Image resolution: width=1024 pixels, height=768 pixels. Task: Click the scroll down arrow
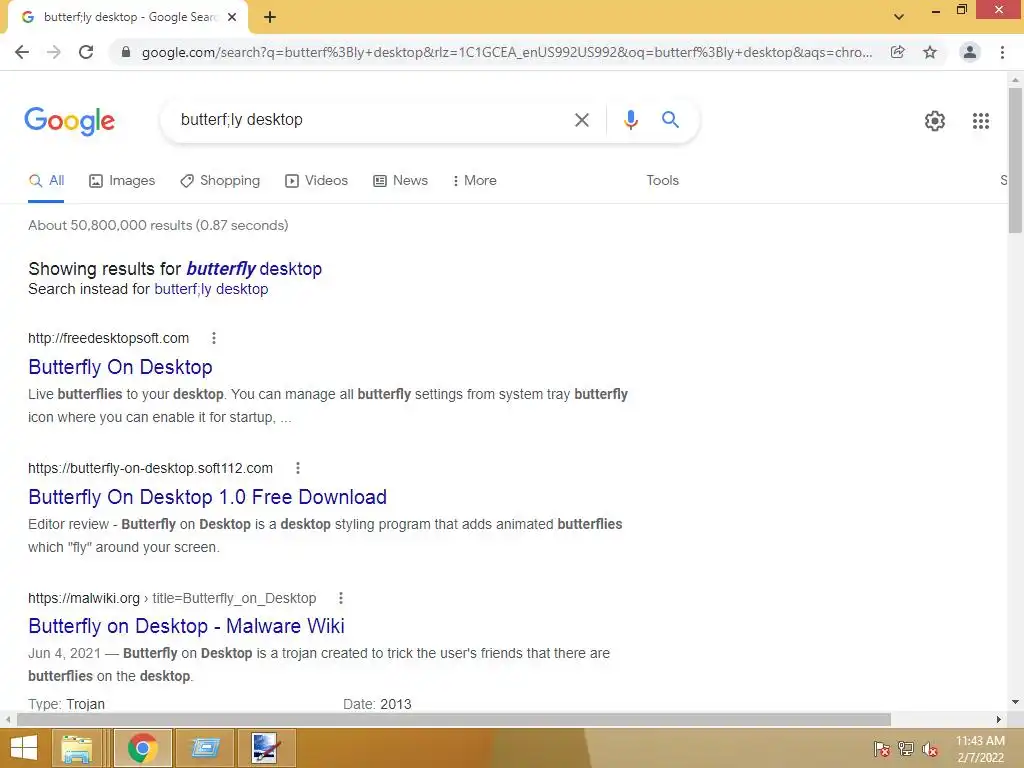click(1015, 703)
